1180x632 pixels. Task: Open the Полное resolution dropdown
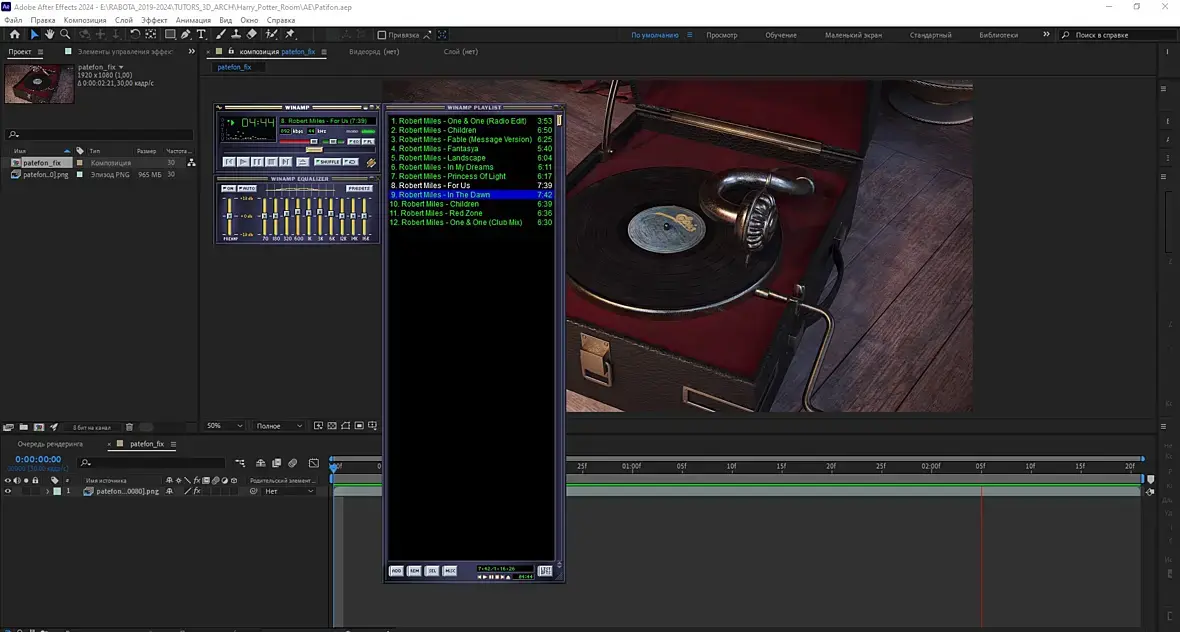click(280, 426)
